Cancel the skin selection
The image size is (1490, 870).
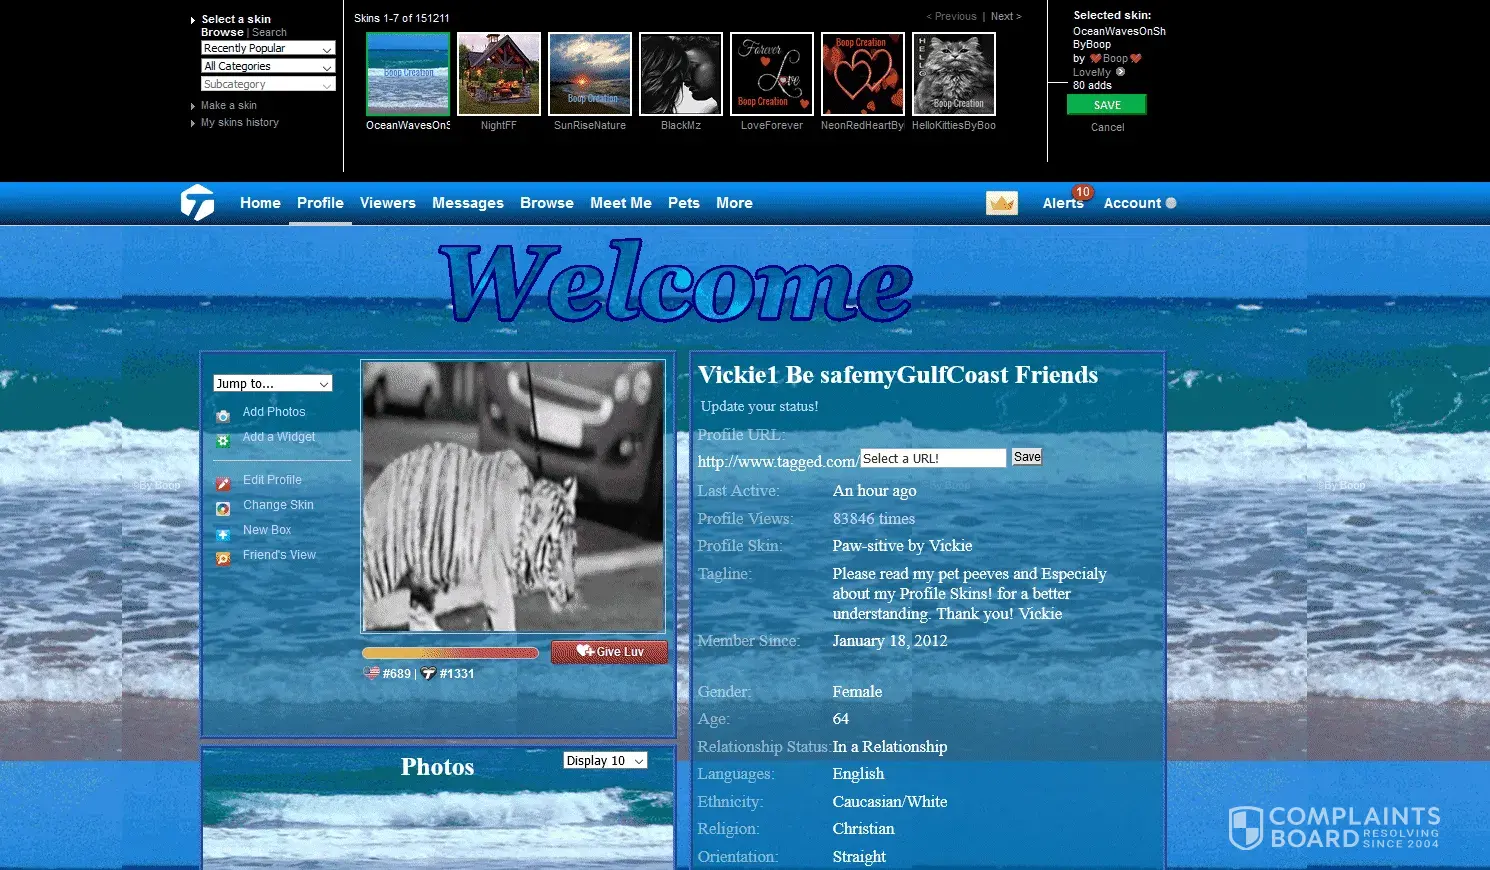point(1107,127)
